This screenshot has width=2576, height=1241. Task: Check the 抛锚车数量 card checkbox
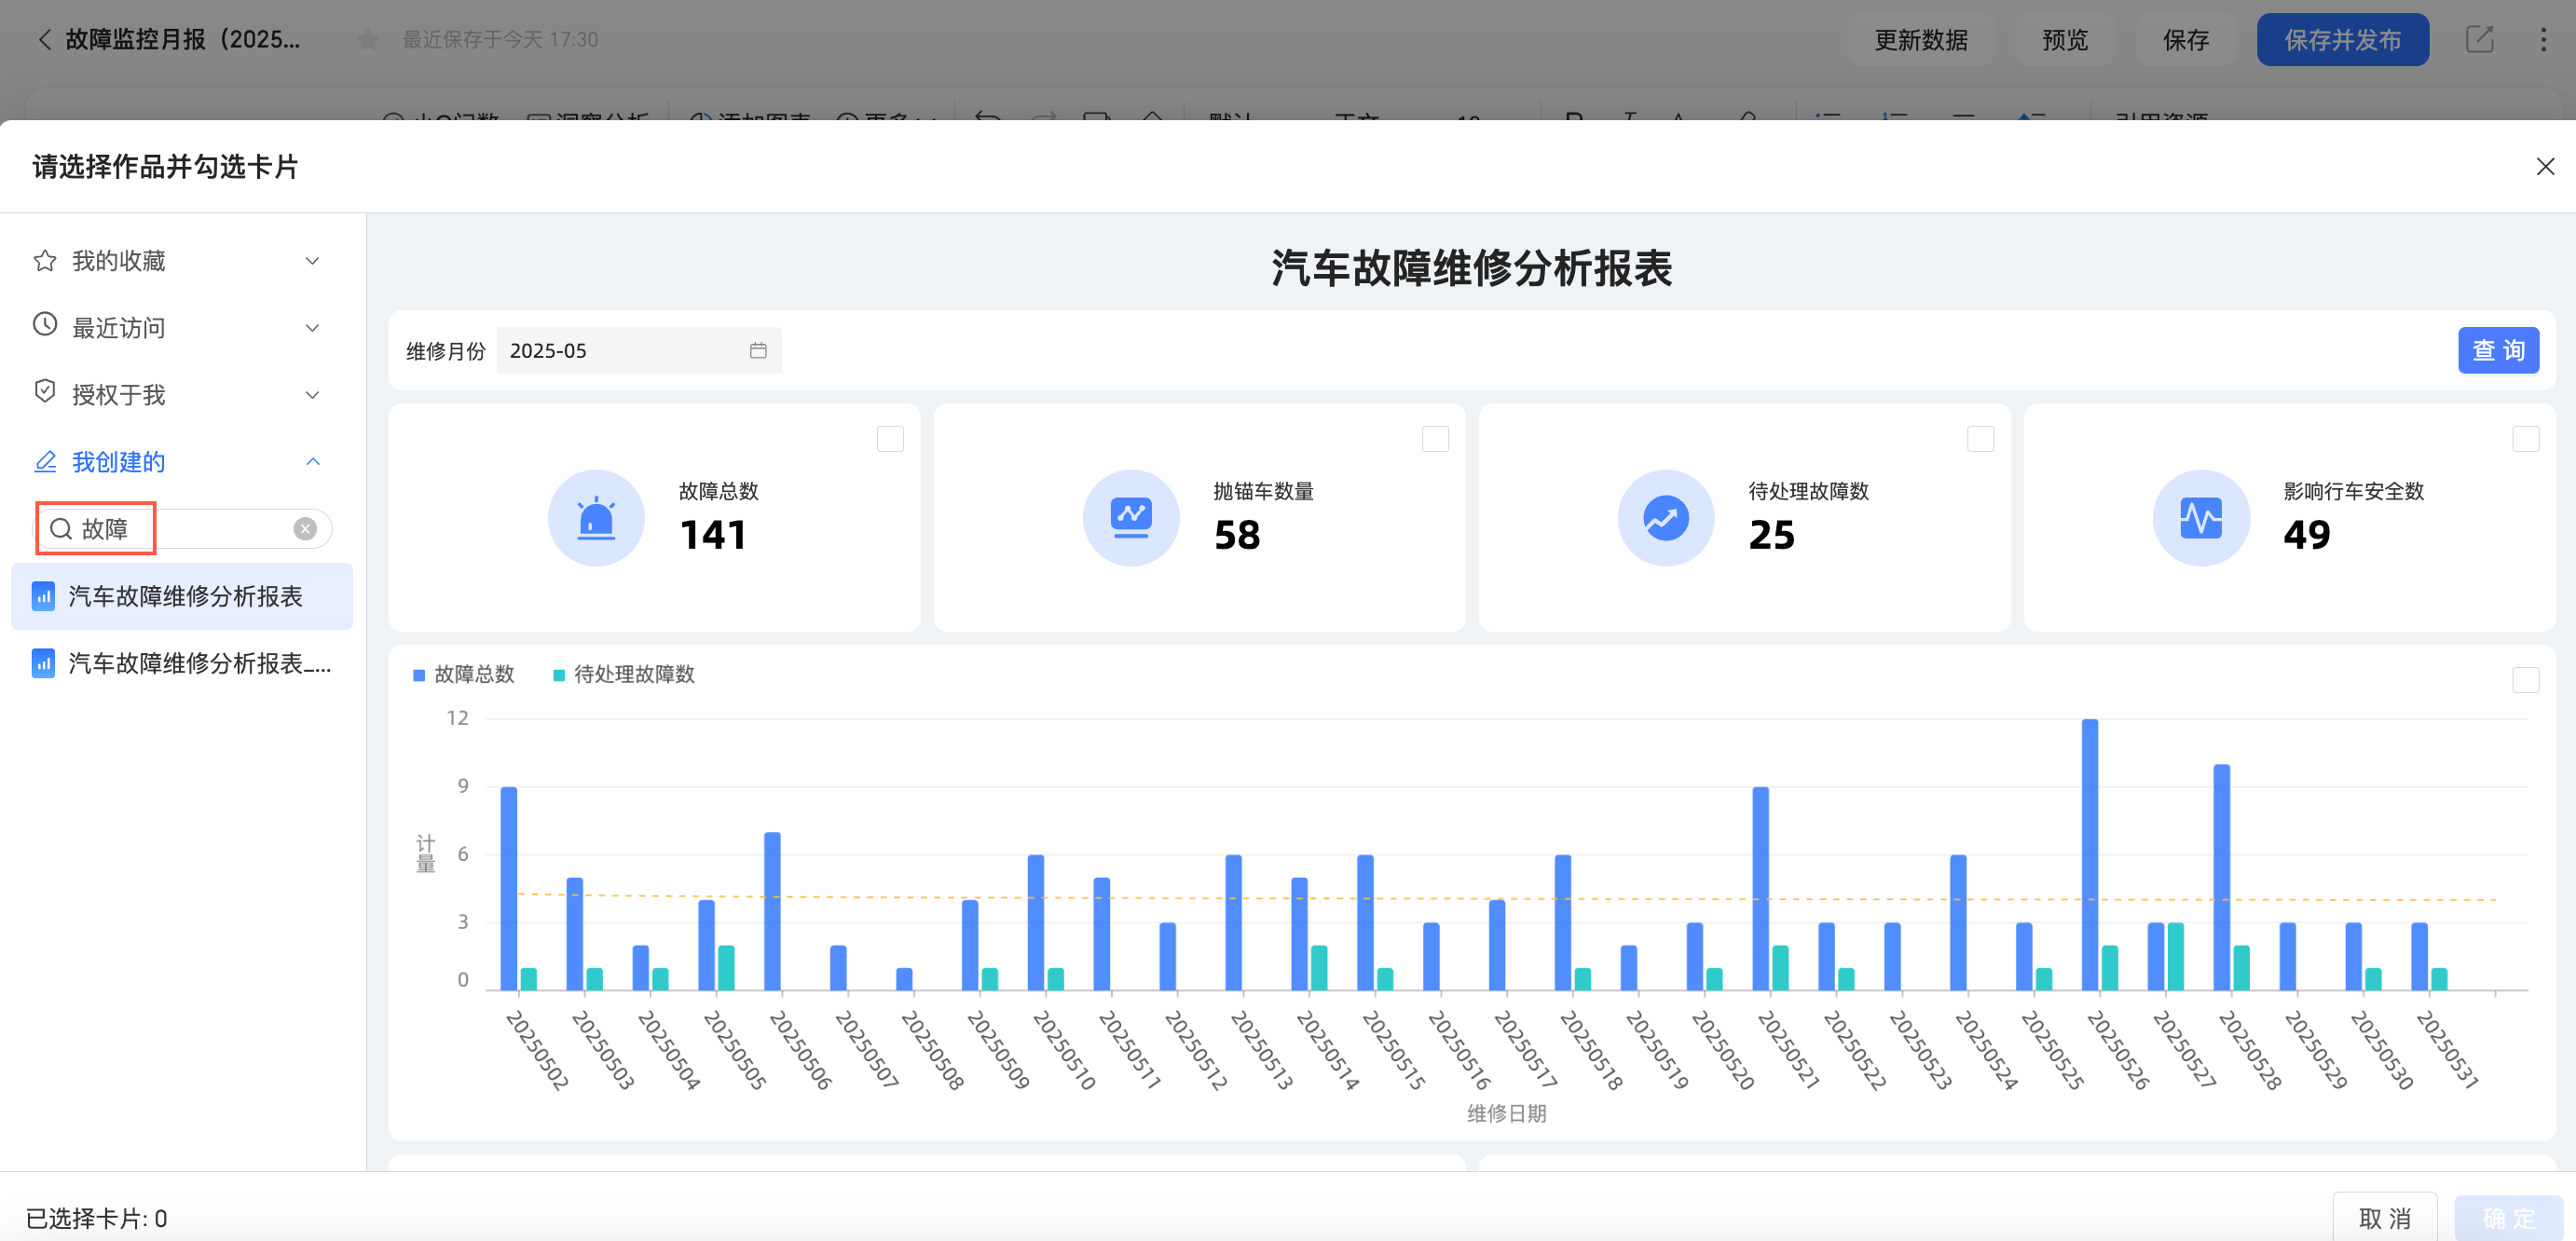click(x=1435, y=439)
